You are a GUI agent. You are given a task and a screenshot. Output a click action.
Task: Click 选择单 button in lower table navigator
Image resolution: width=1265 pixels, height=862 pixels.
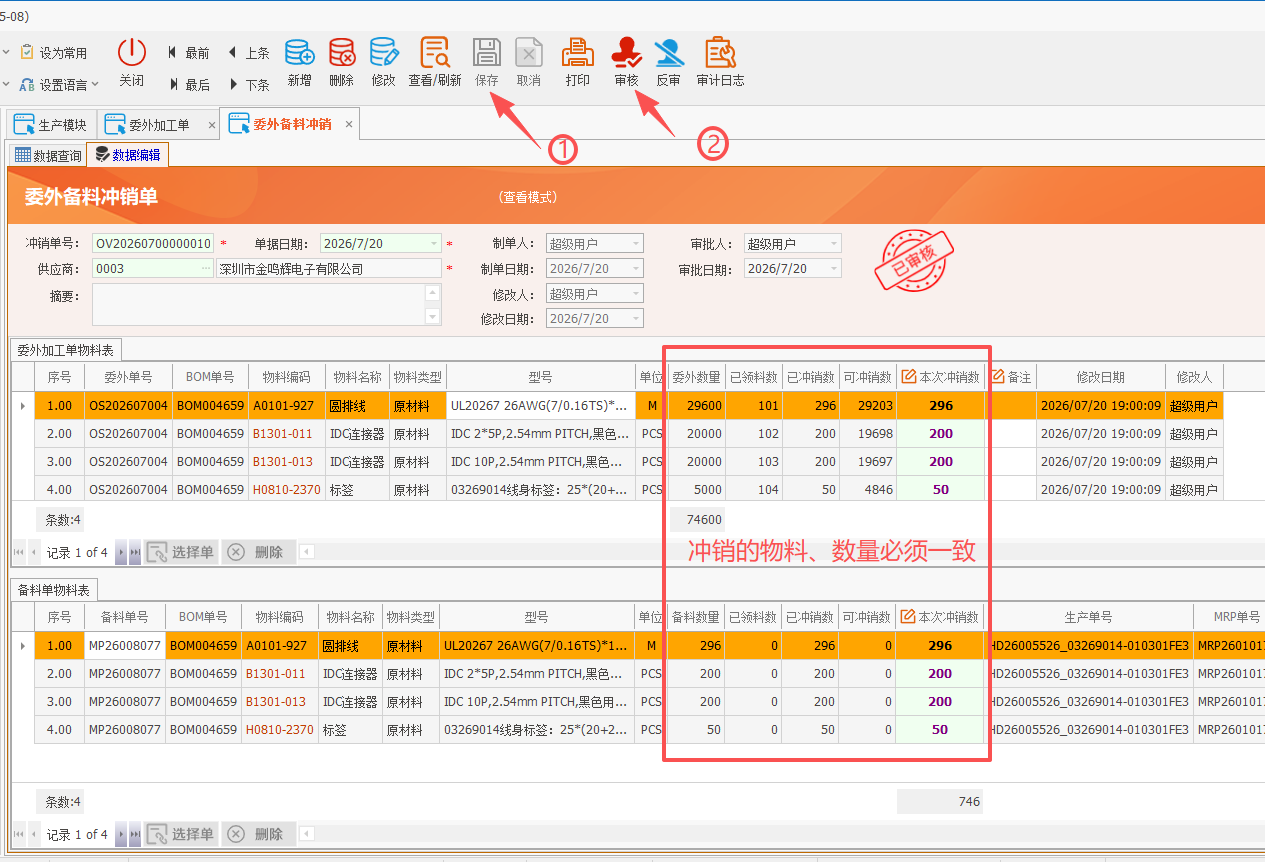181,834
